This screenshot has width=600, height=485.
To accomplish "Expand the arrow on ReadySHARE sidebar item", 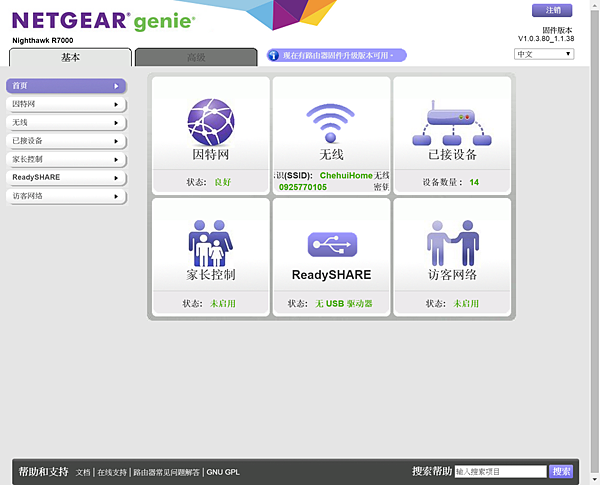I will [116, 178].
